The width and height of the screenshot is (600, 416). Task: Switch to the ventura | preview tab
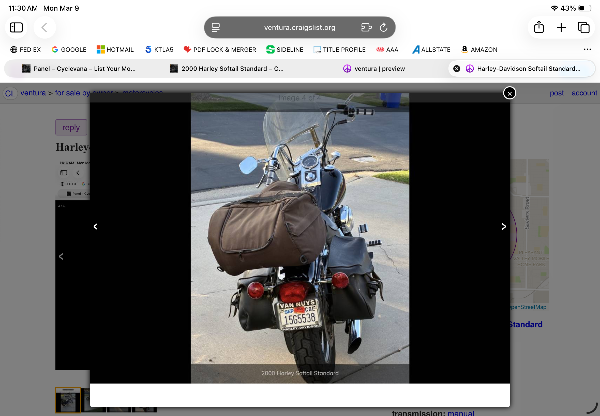click(x=375, y=69)
